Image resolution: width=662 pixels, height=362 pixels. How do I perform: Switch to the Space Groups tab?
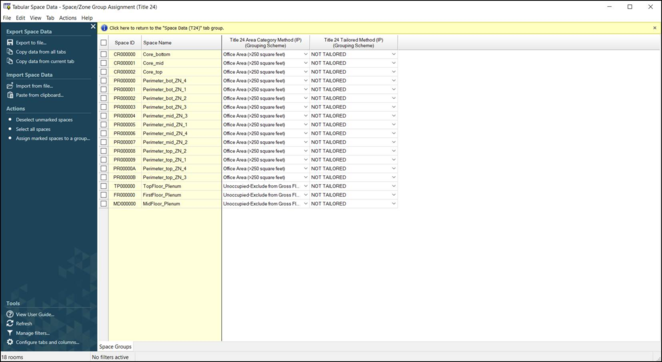[x=115, y=346]
